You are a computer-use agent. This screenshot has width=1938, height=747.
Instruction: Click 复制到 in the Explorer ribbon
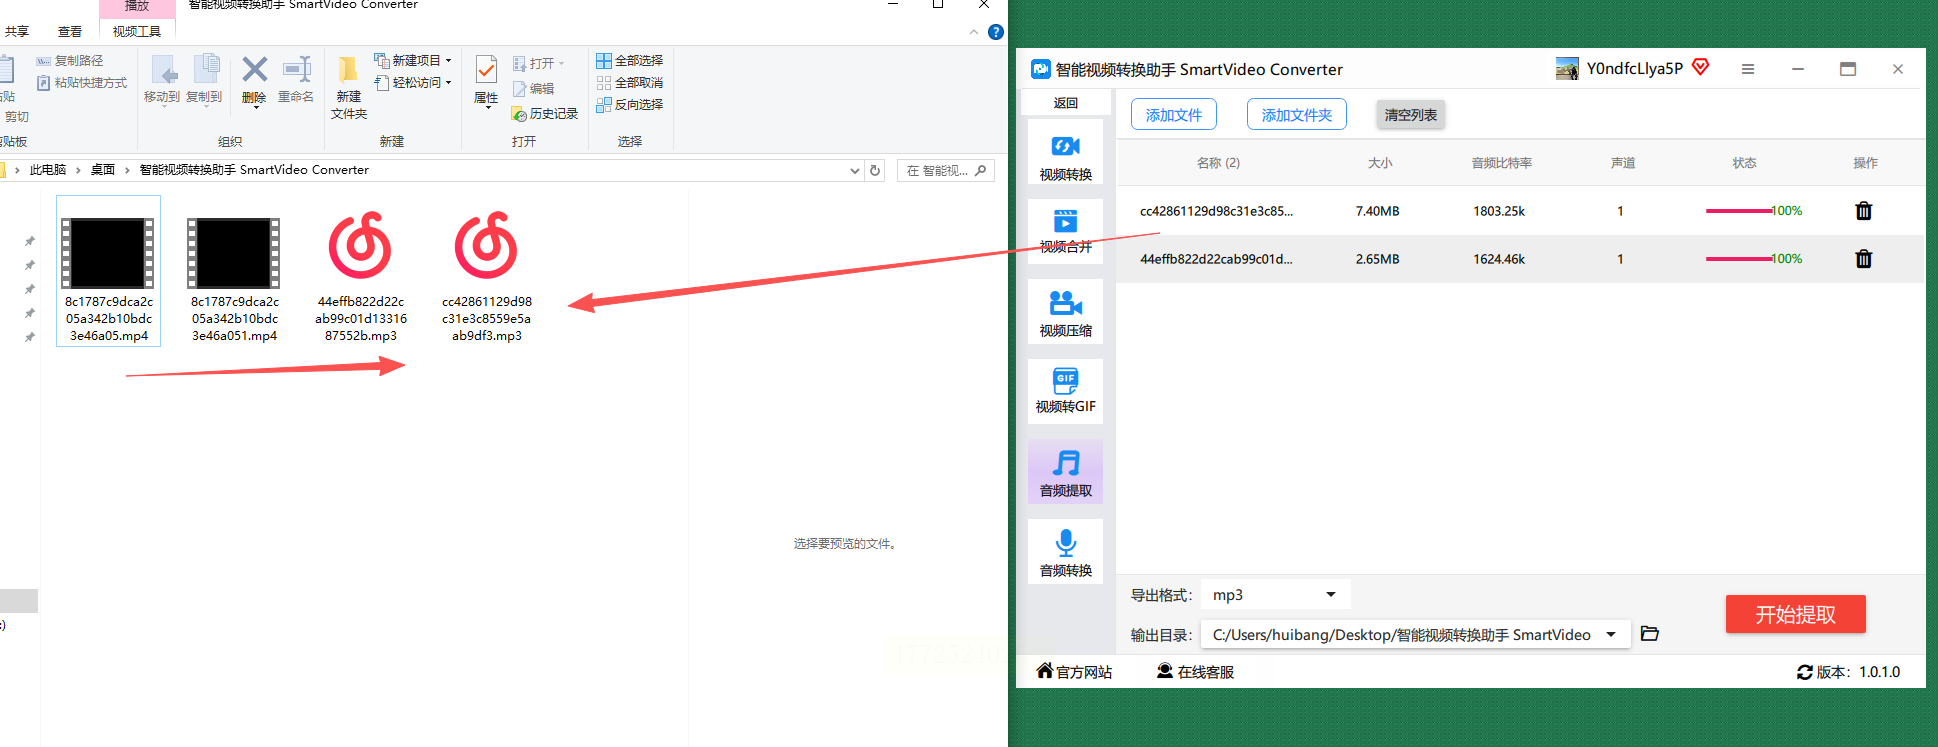click(x=204, y=80)
